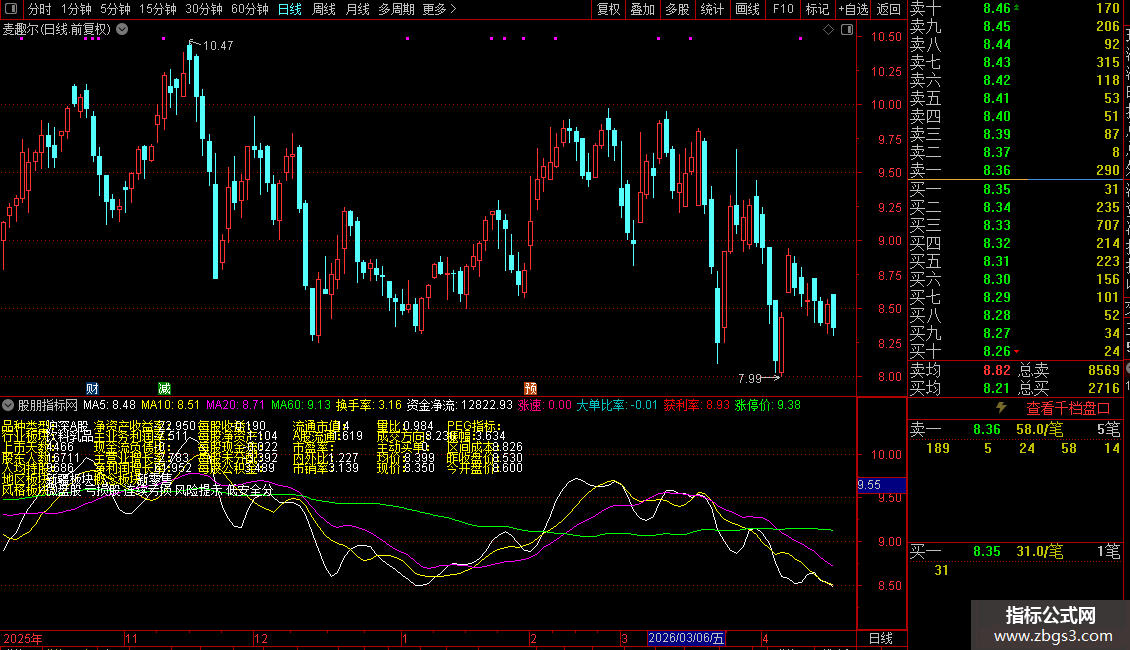Click the lightning bolt quick-trade icon
This screenshot has height=650, width=1130.
pos(1001,408)
